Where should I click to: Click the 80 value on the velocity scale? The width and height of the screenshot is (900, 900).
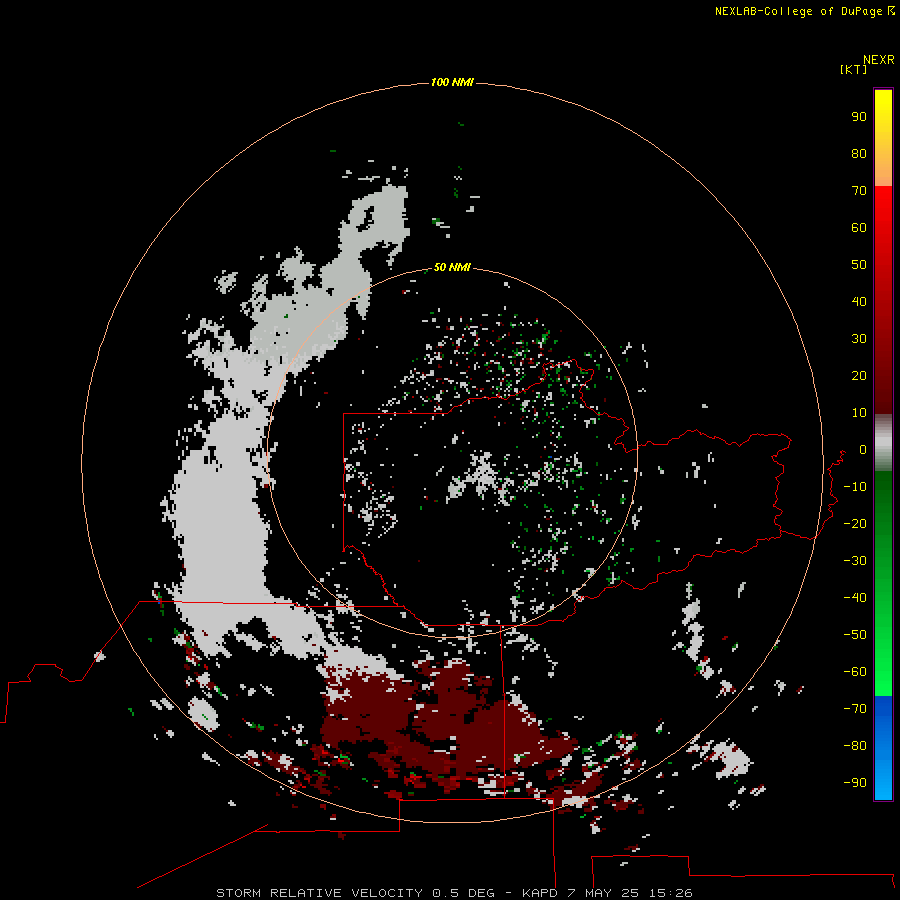859,153
